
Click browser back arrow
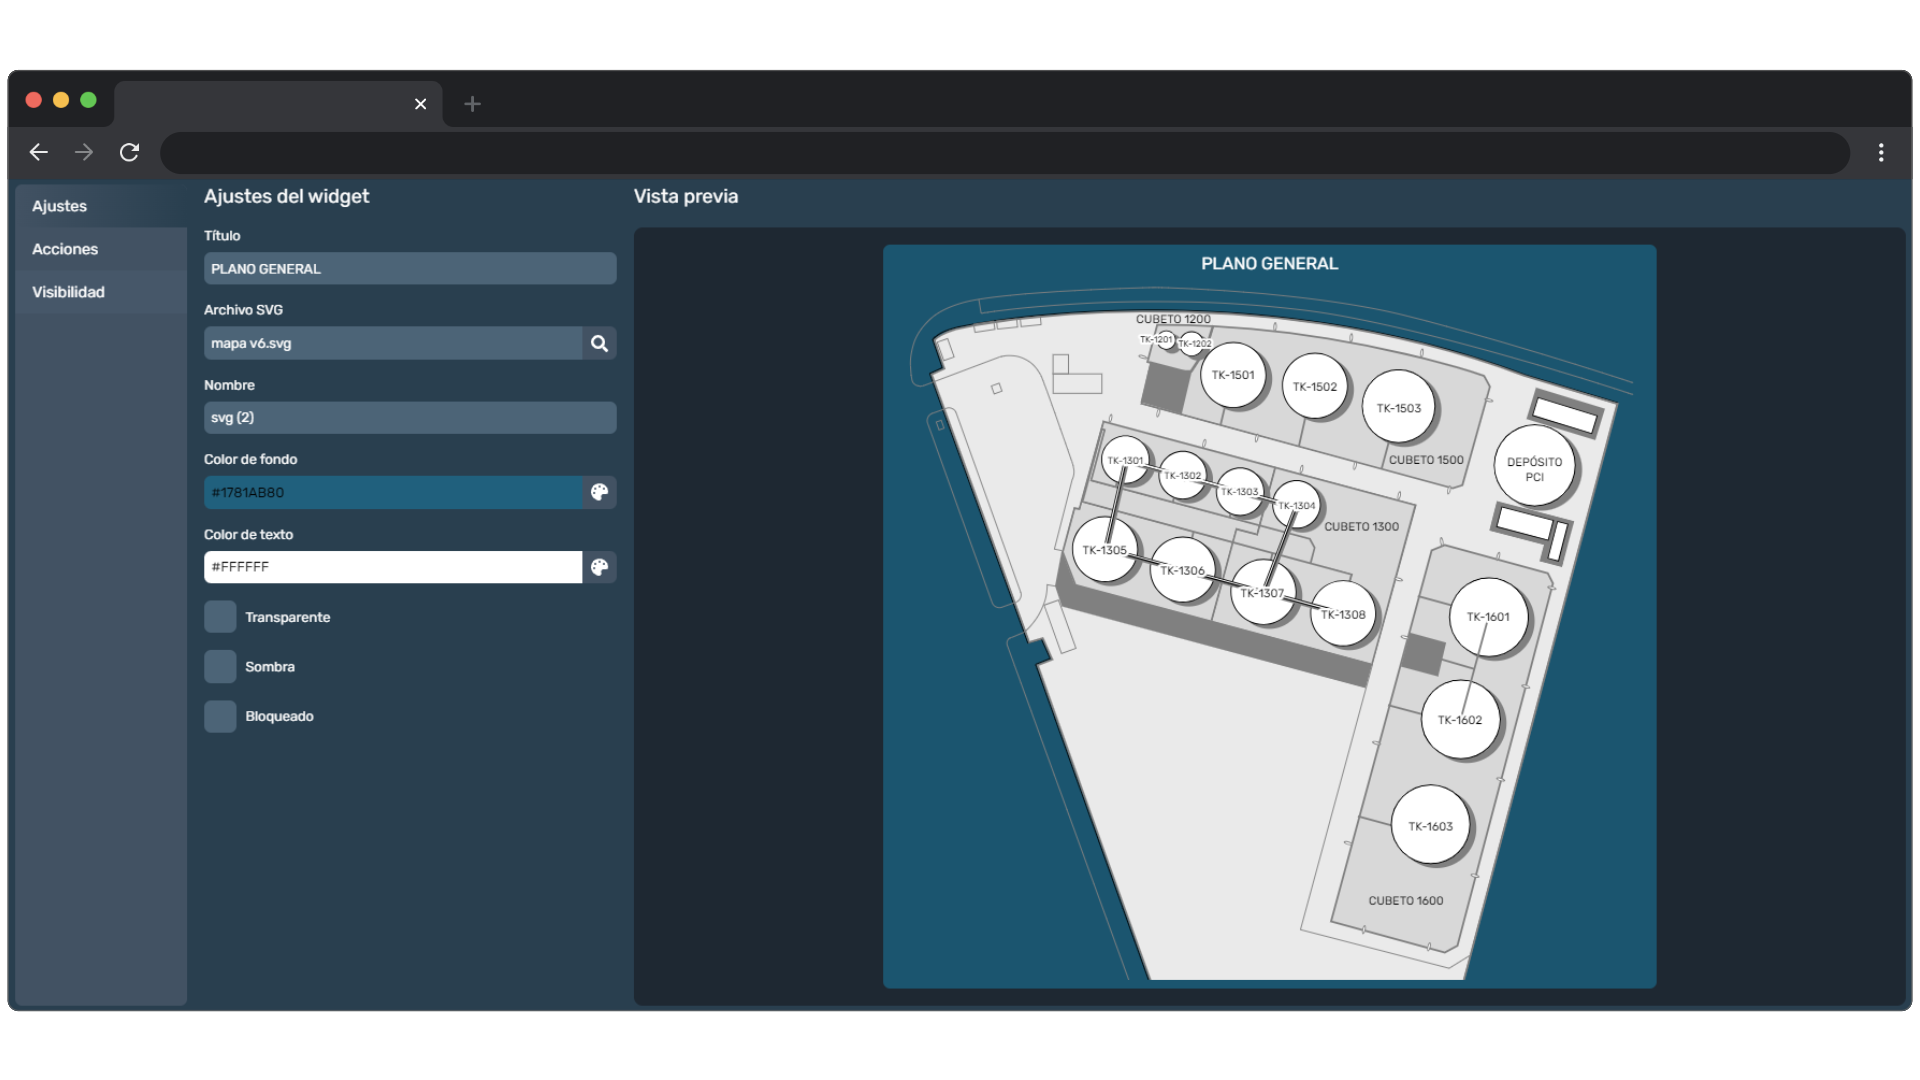38,152
